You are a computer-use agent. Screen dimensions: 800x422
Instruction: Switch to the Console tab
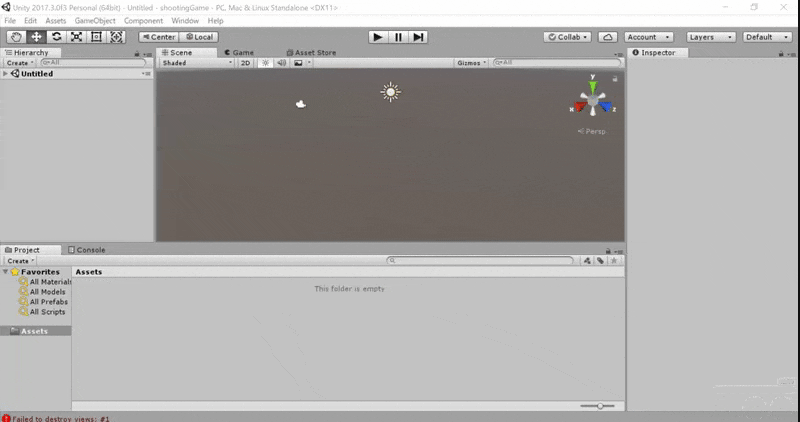[x=87, y=250]
